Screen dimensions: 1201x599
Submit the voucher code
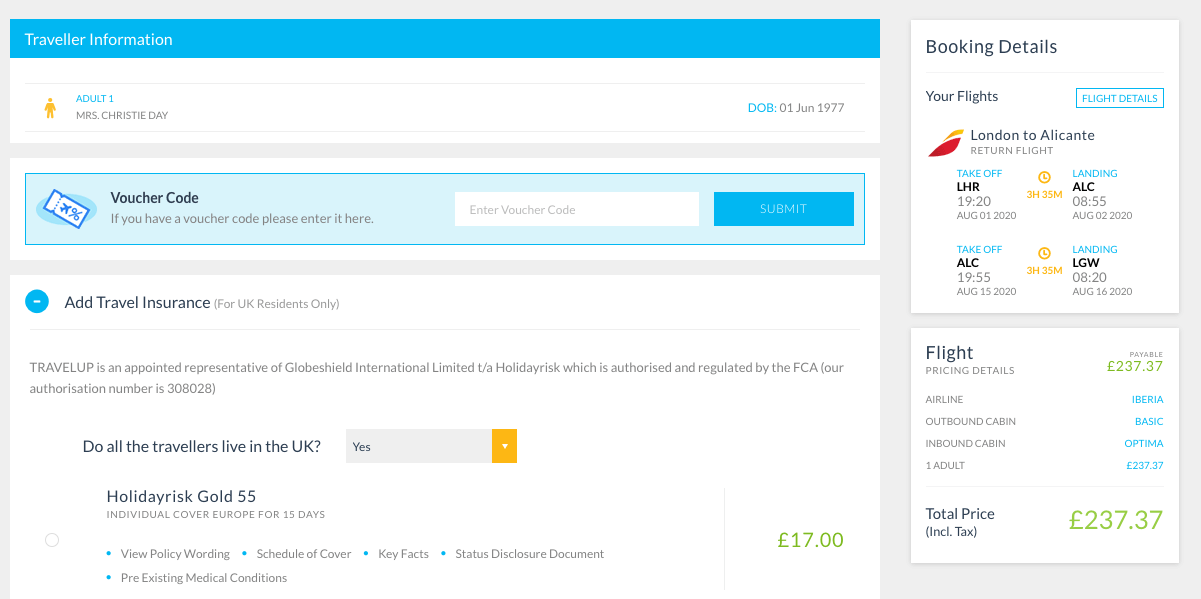coord(783,209)
